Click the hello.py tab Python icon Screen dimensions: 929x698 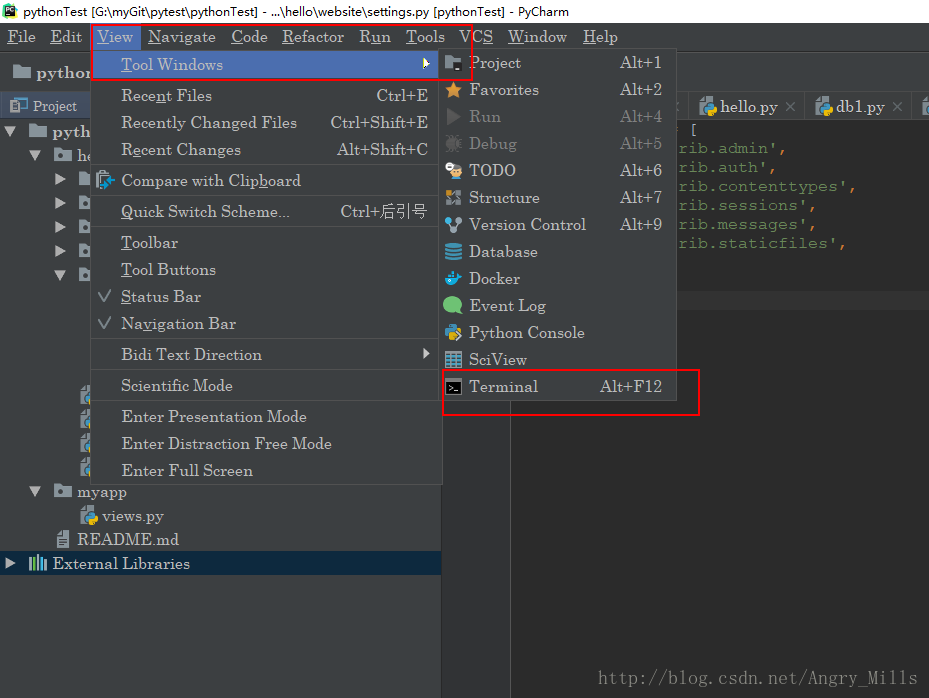tap(707, 107)
